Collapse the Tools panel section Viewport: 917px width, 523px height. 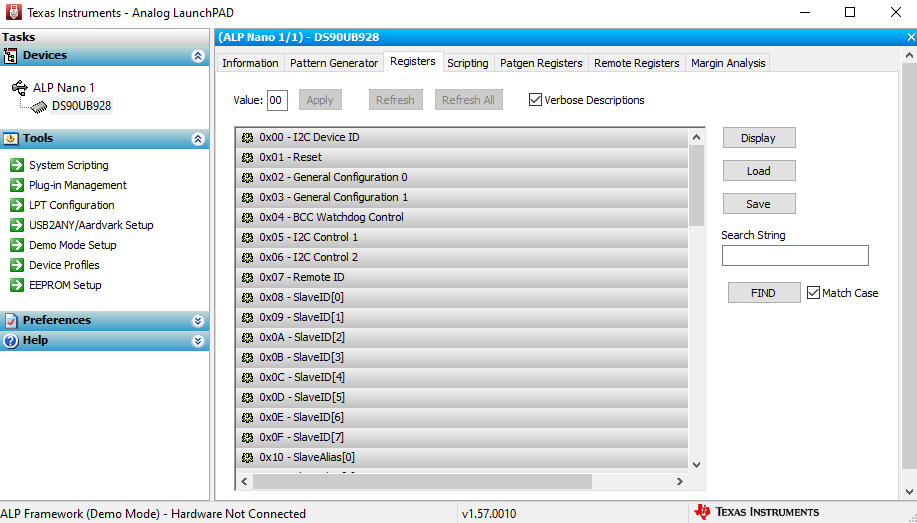(x=198, y=139)
